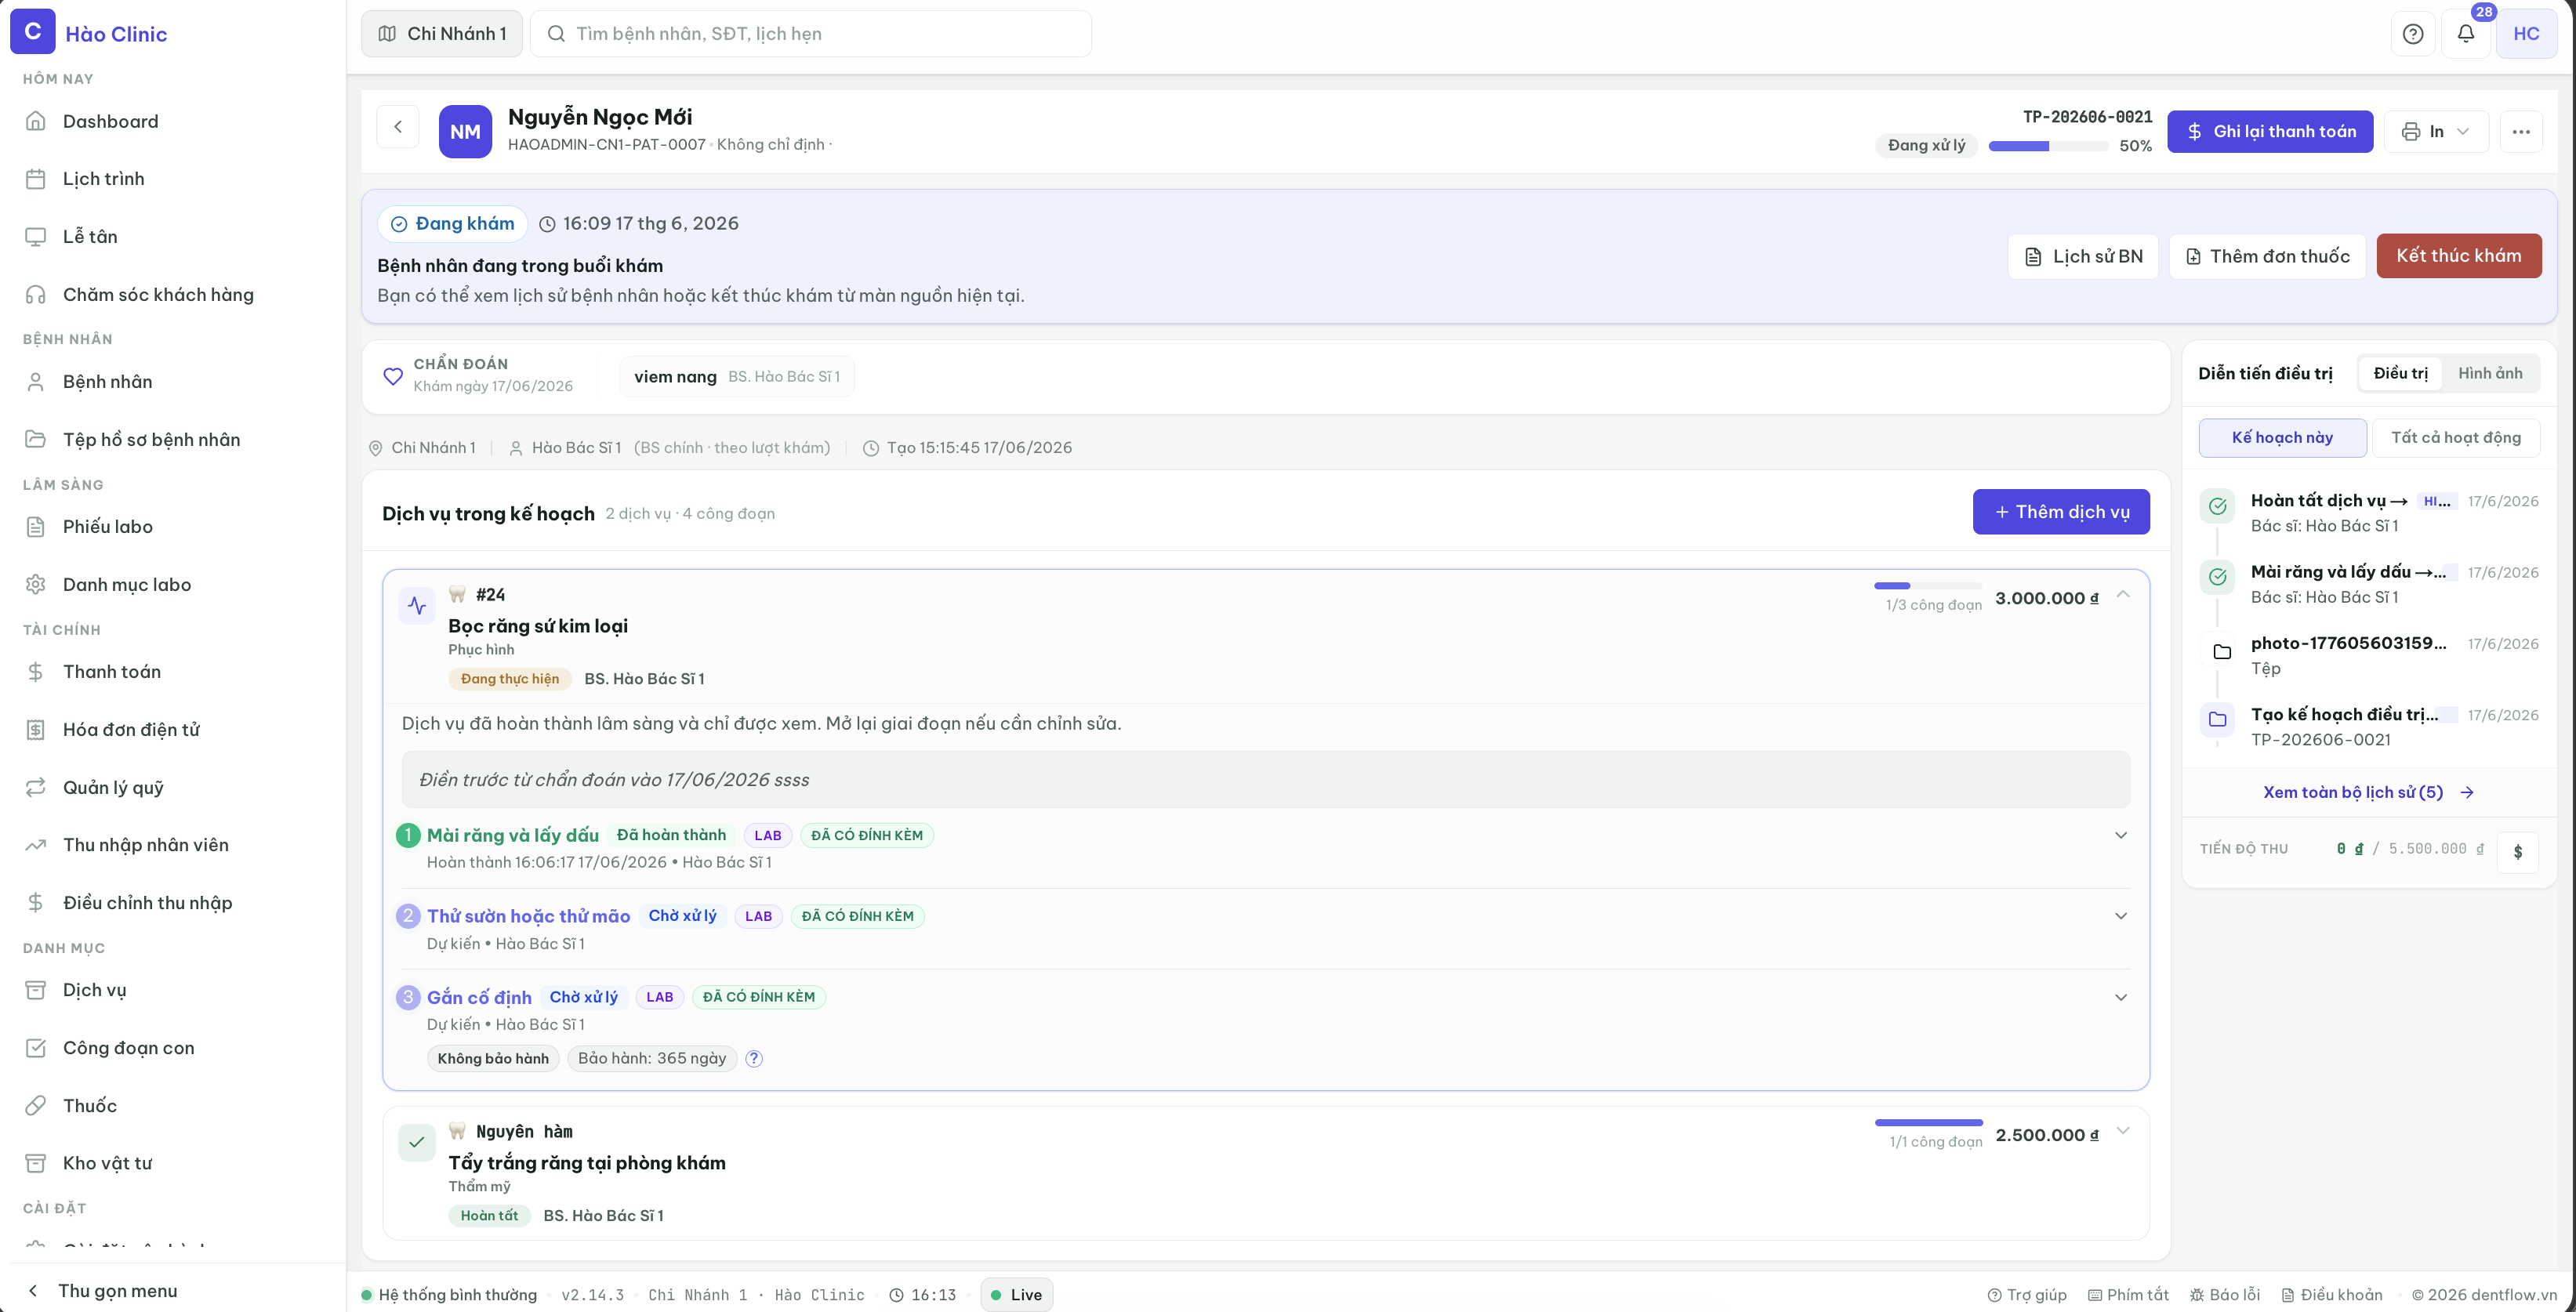Click the Không bảo hành tag
The image size is (2576, 1312).
pos(493,1059)
